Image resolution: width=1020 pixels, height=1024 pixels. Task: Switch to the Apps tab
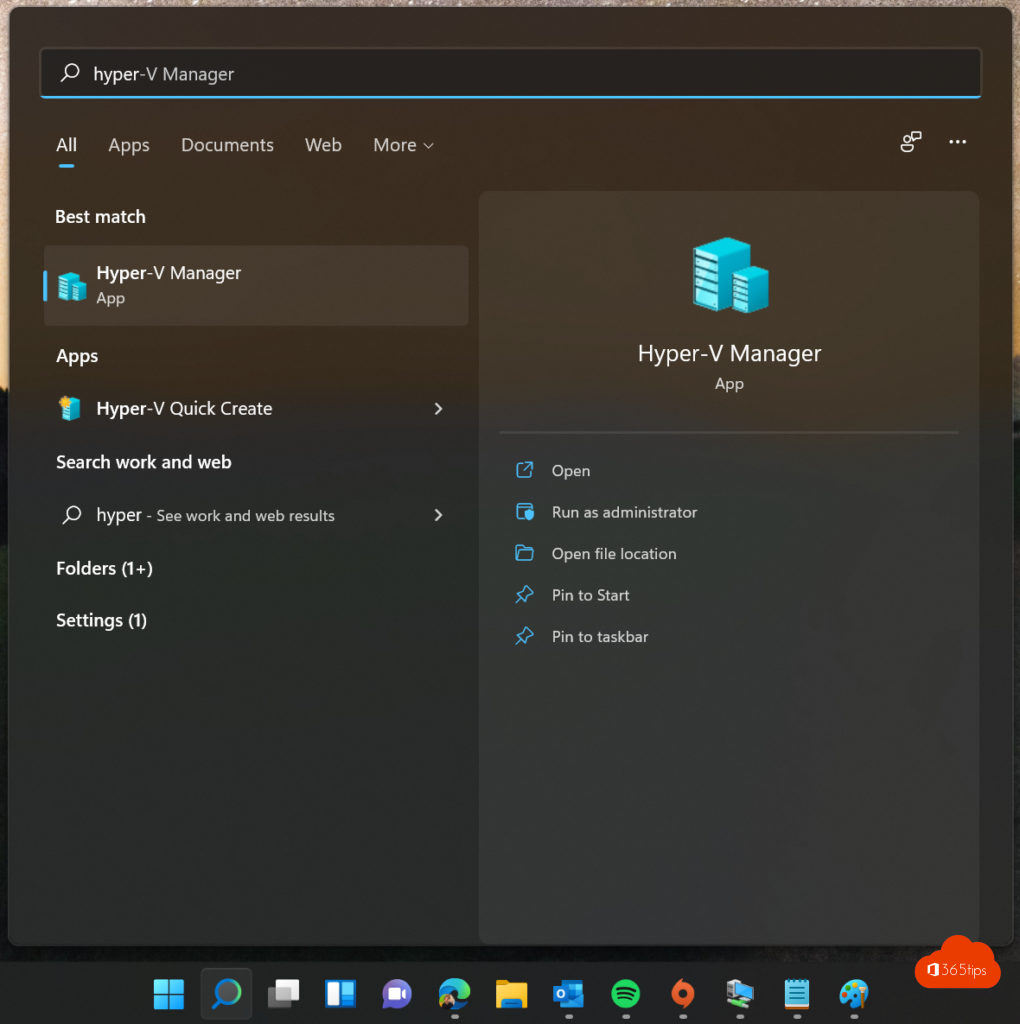(129, 145)
